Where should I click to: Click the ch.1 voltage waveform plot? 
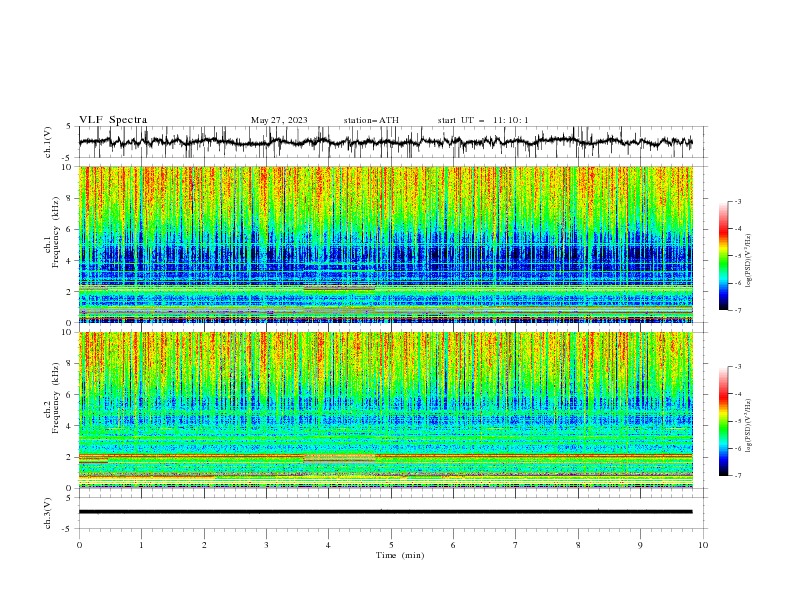pos(385,142)
